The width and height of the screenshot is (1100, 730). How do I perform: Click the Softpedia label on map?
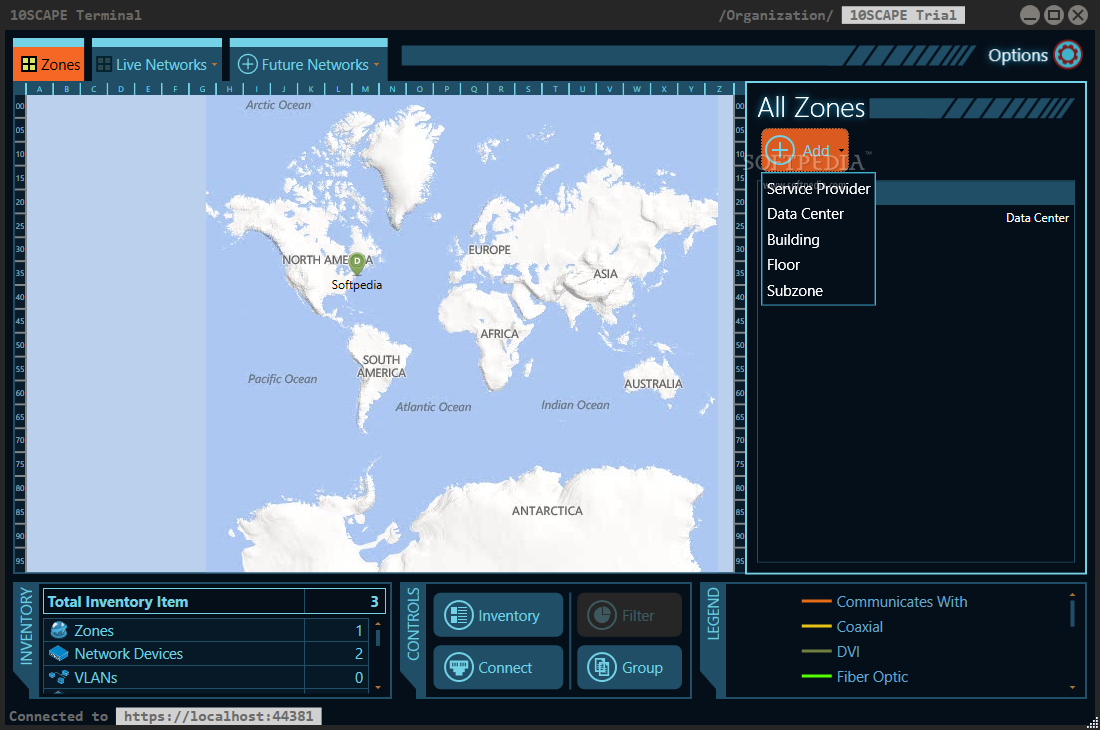(x=356, y=285)
